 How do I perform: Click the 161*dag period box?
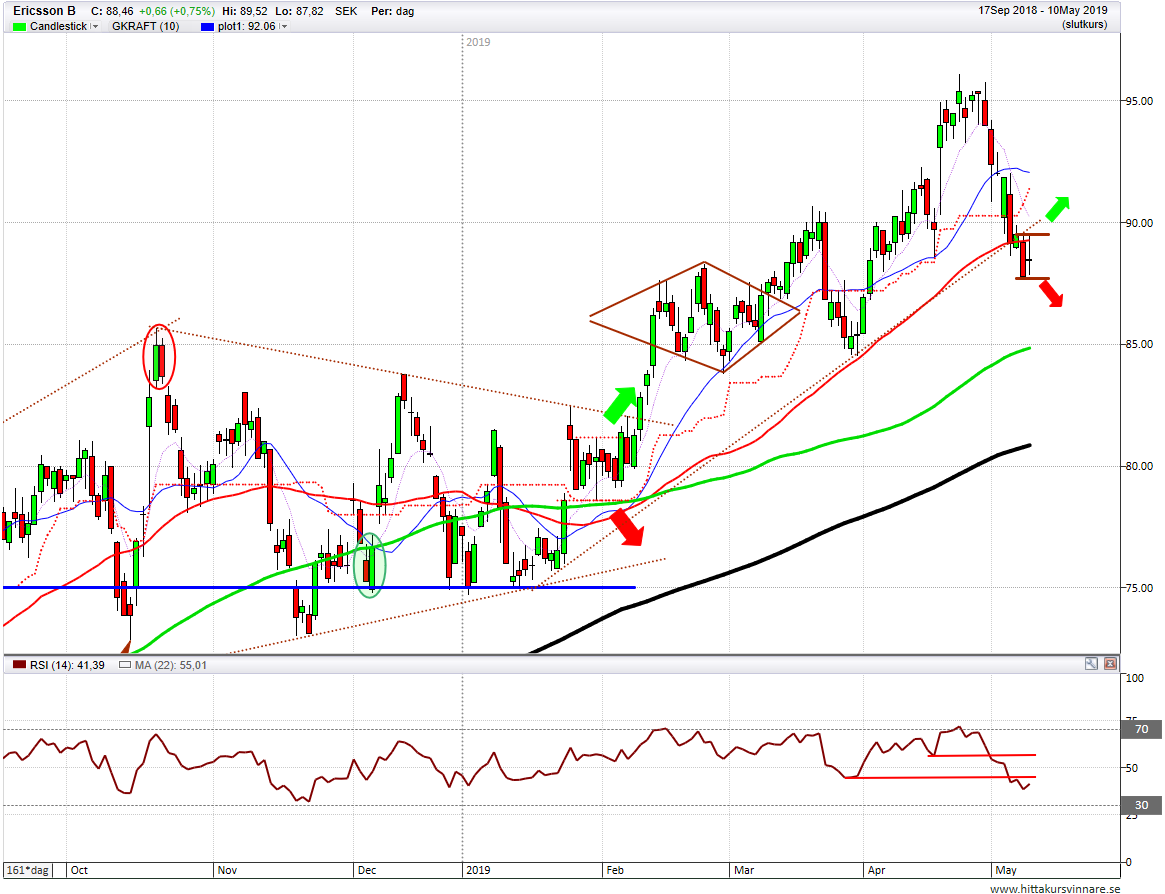click(x=27, y=869)
